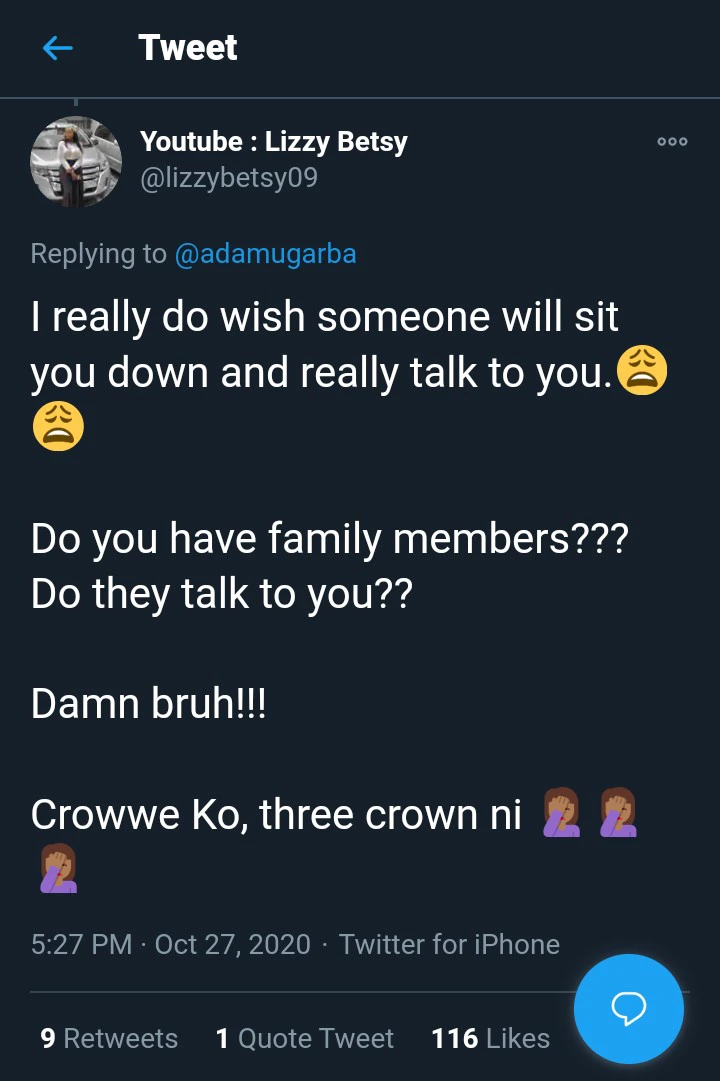The image size is (720, 1081).
Task: Tap the Tweet header title
Action: coord(188,48)
